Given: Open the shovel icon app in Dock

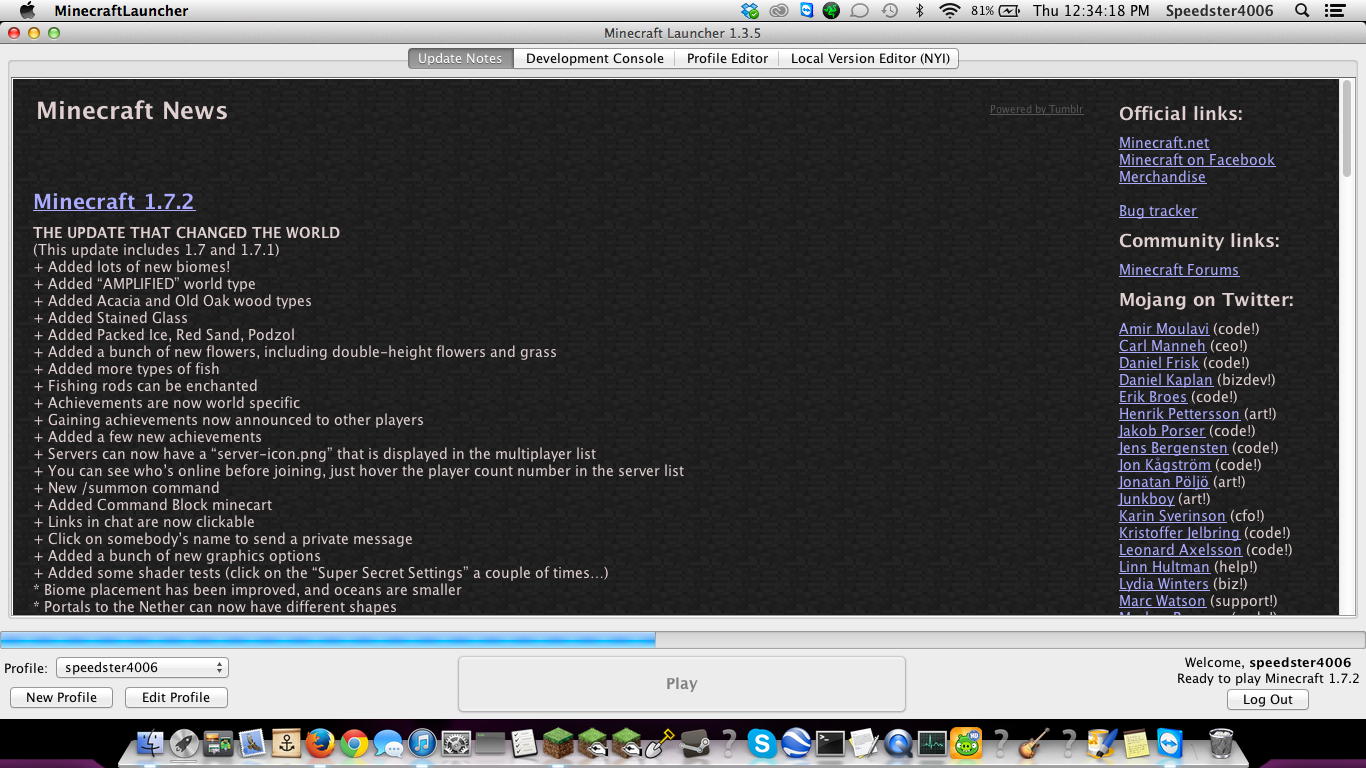Looking at the screenshot, I should [660, 743].
